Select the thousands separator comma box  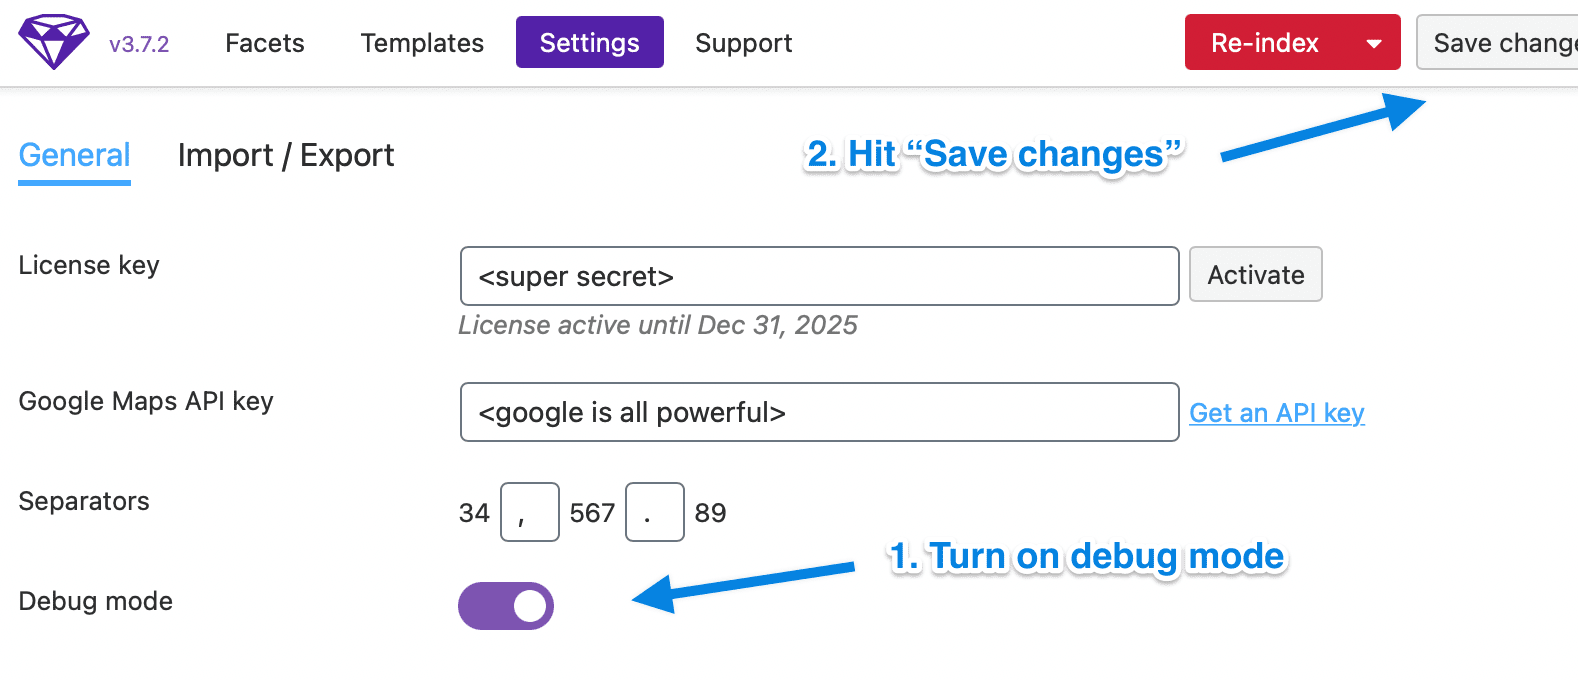[530, 512]
